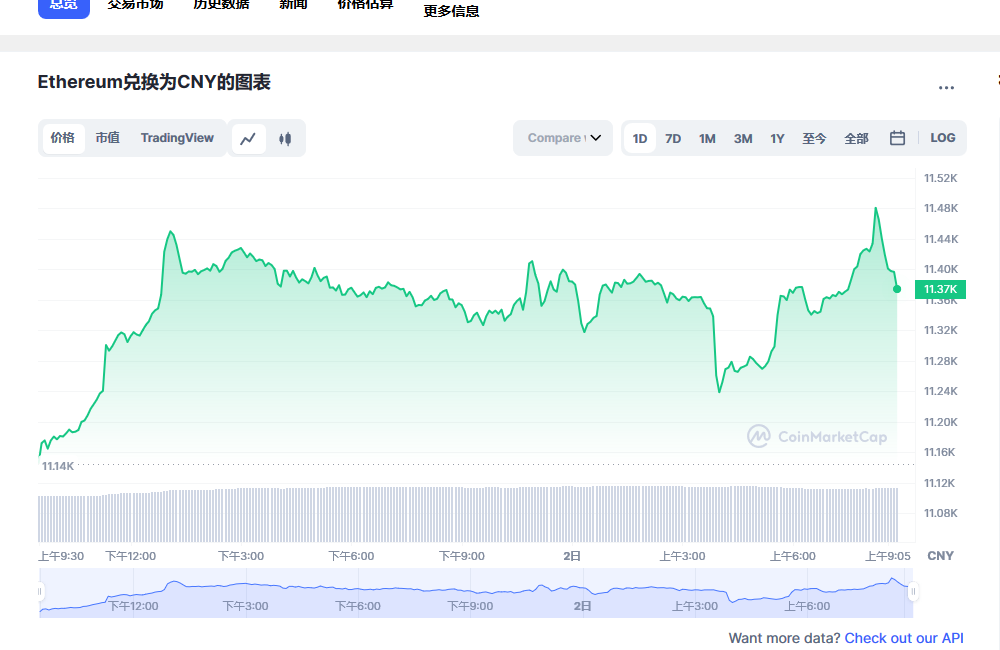Viewport: 1000px width, 650px height.
Task: Toggle logarithmic LOG scale
Action: (942, 138)
